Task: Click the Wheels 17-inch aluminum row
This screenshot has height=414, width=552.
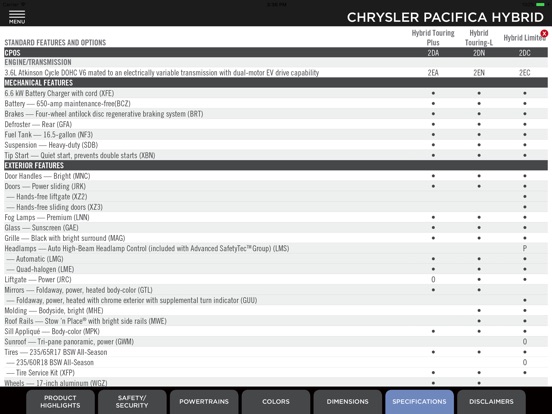Action: 276,382
